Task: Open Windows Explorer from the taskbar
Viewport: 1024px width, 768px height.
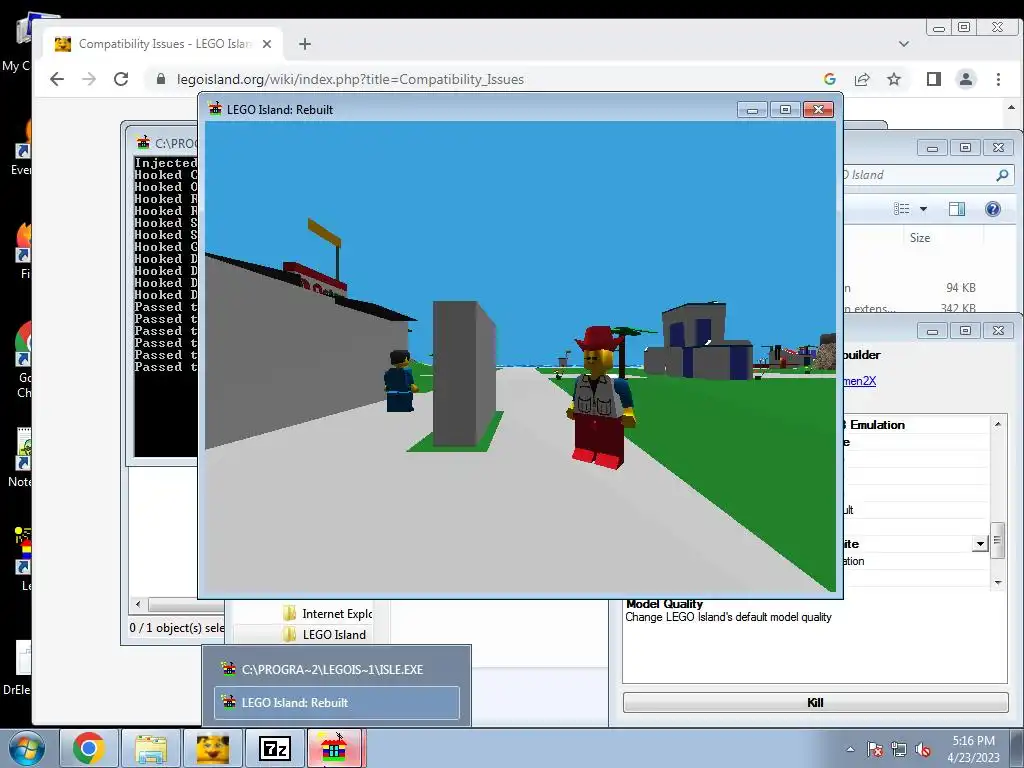Action: coord(151,748)
